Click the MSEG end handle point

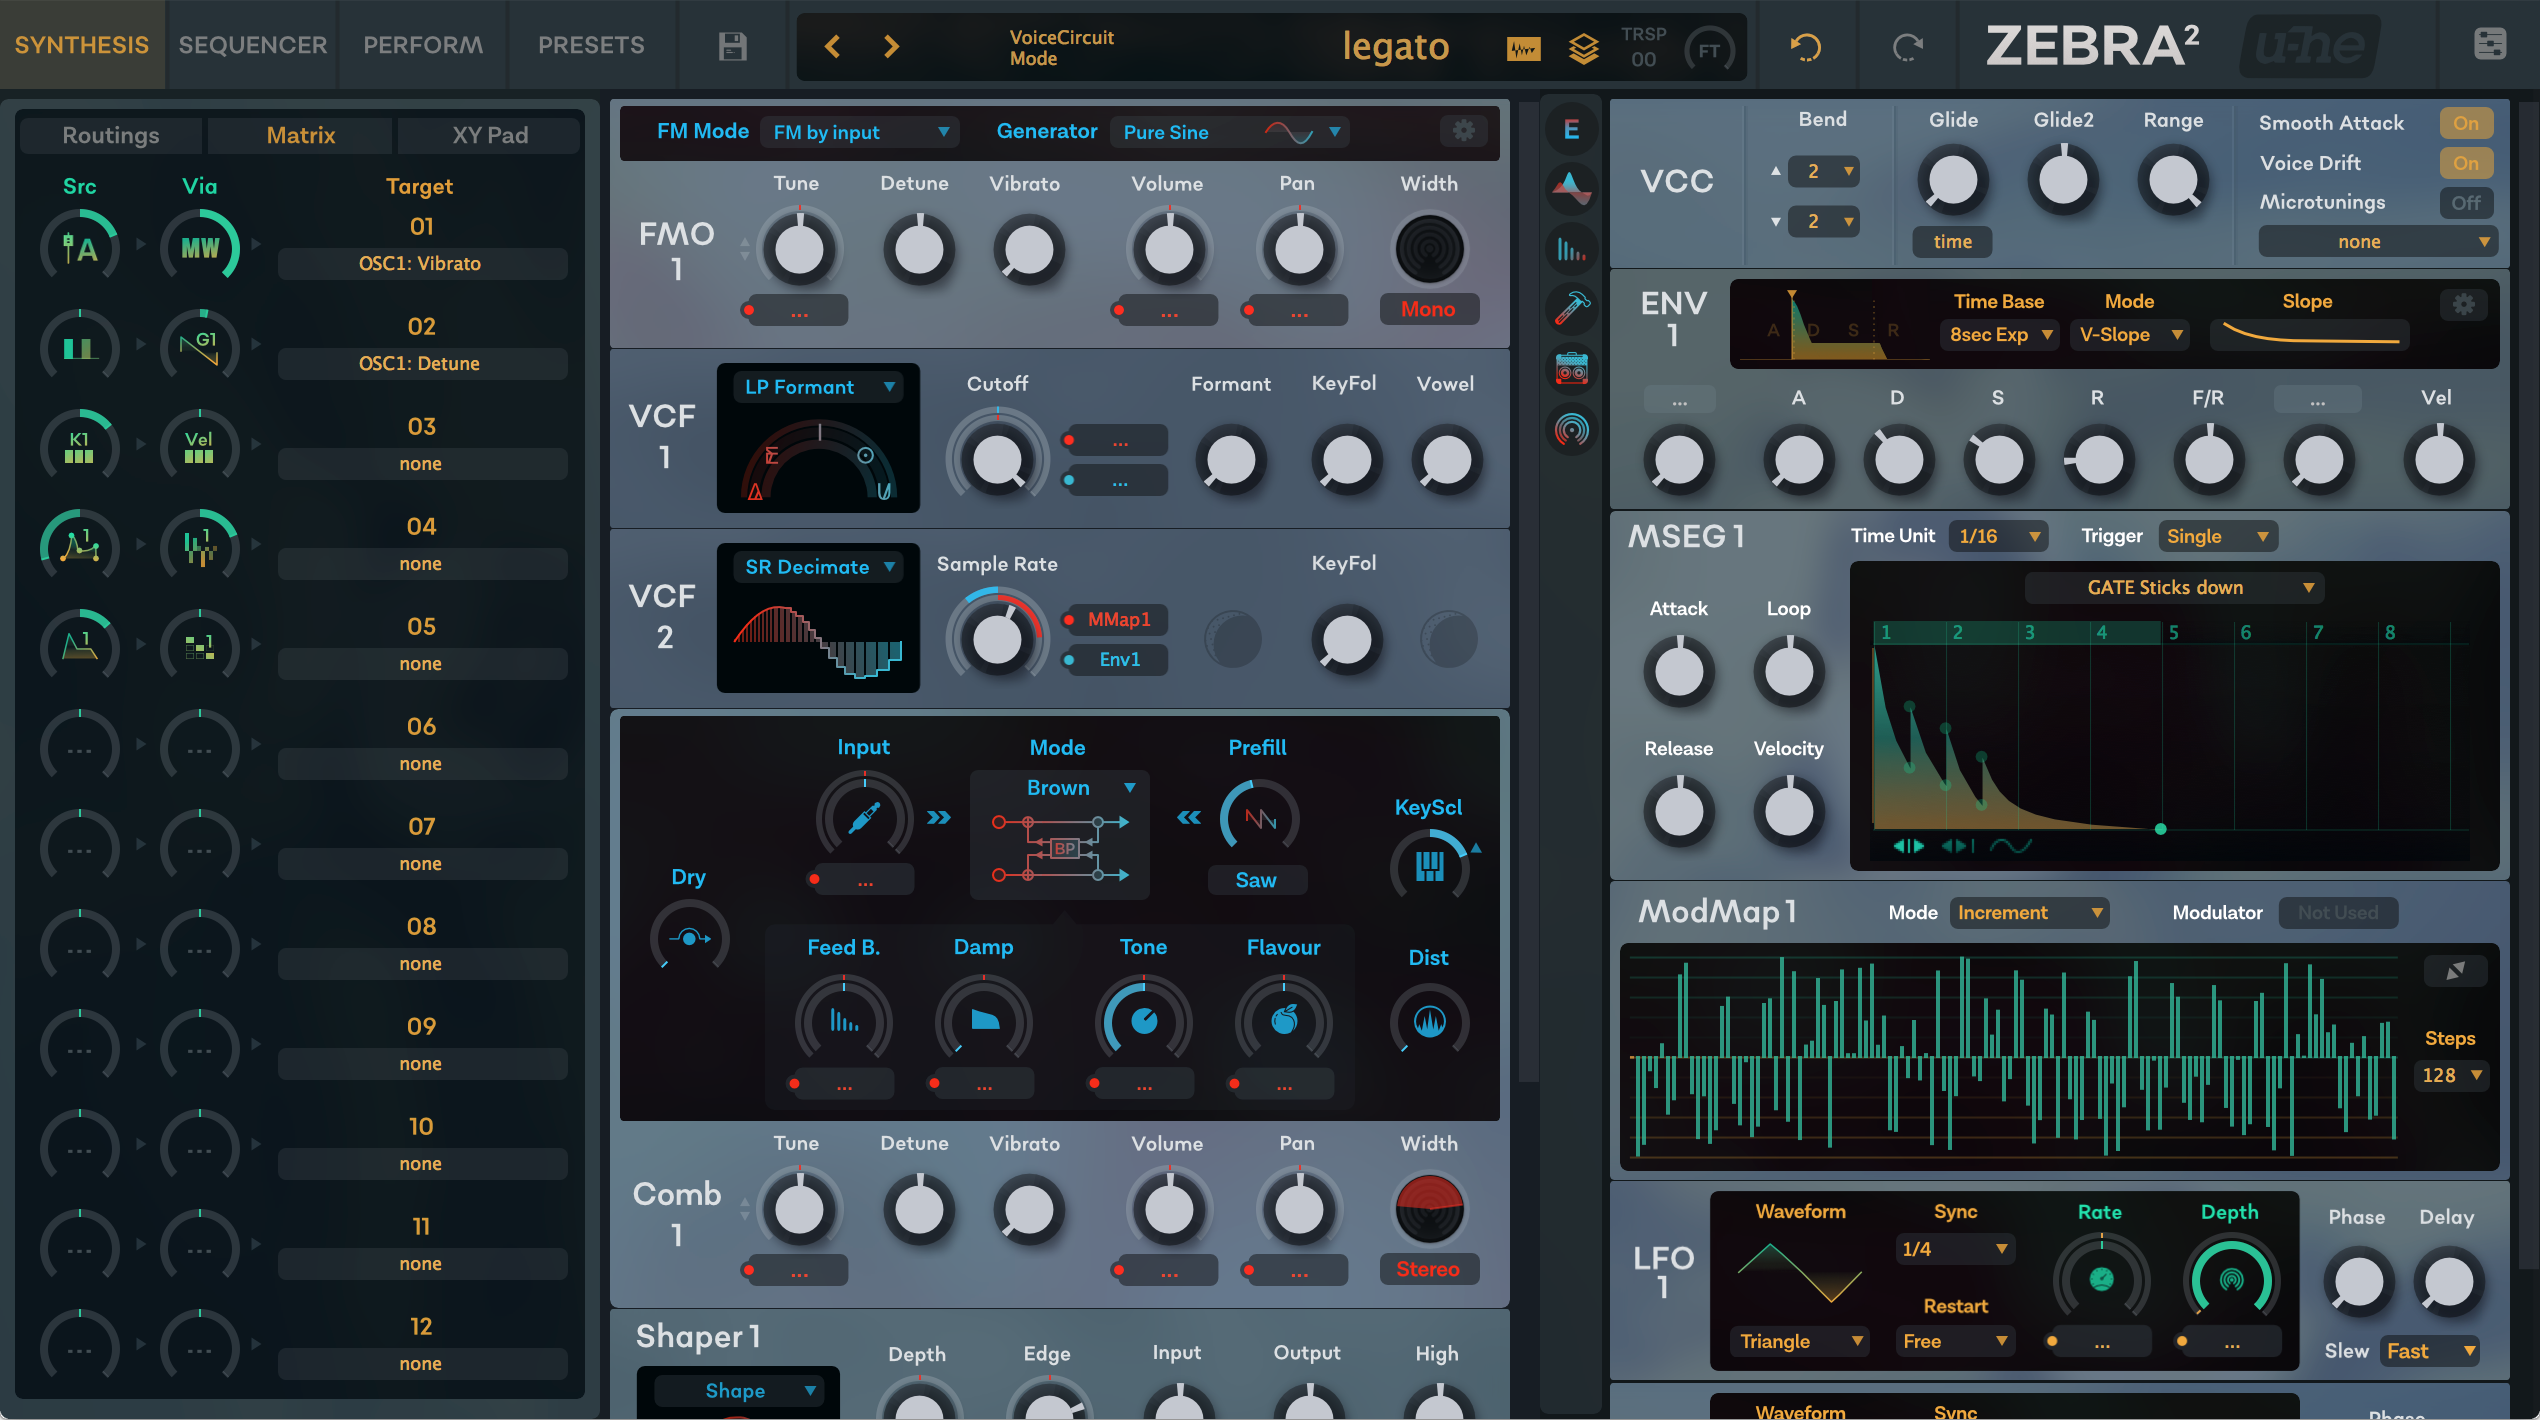tap(2161, 829)
